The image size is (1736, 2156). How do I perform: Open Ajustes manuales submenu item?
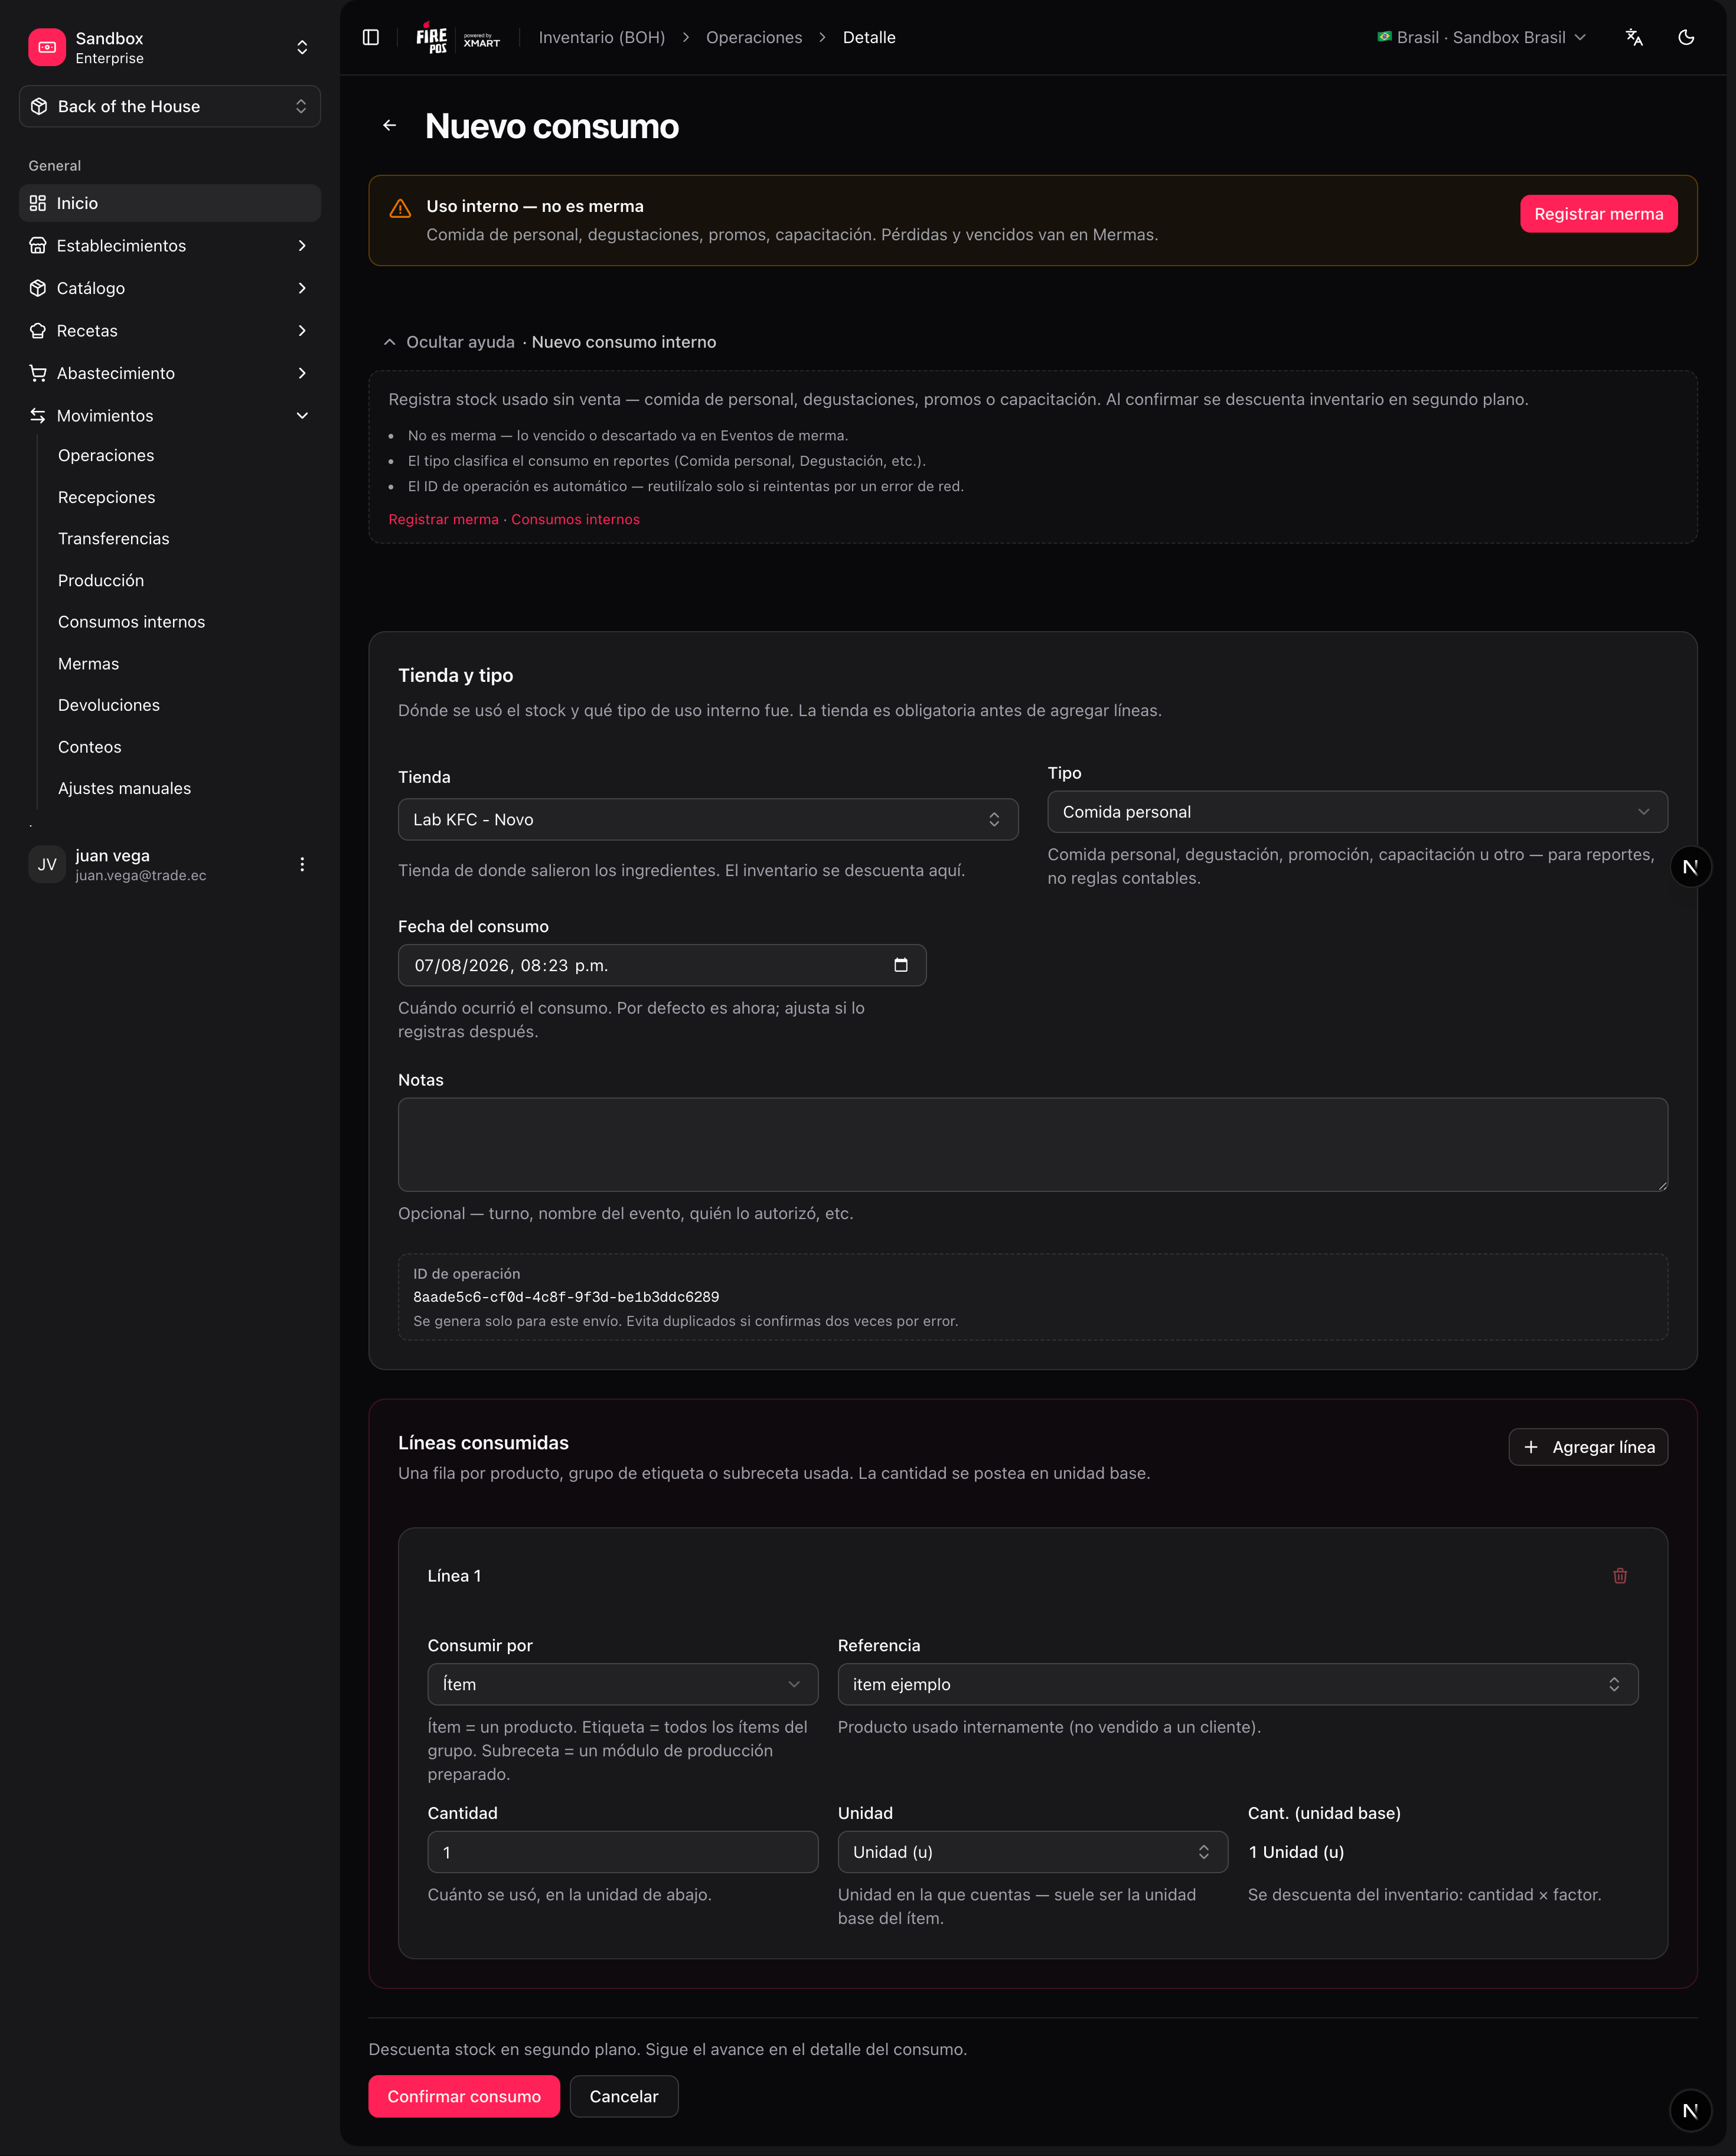pyautogui.click(x=124, y=788)
